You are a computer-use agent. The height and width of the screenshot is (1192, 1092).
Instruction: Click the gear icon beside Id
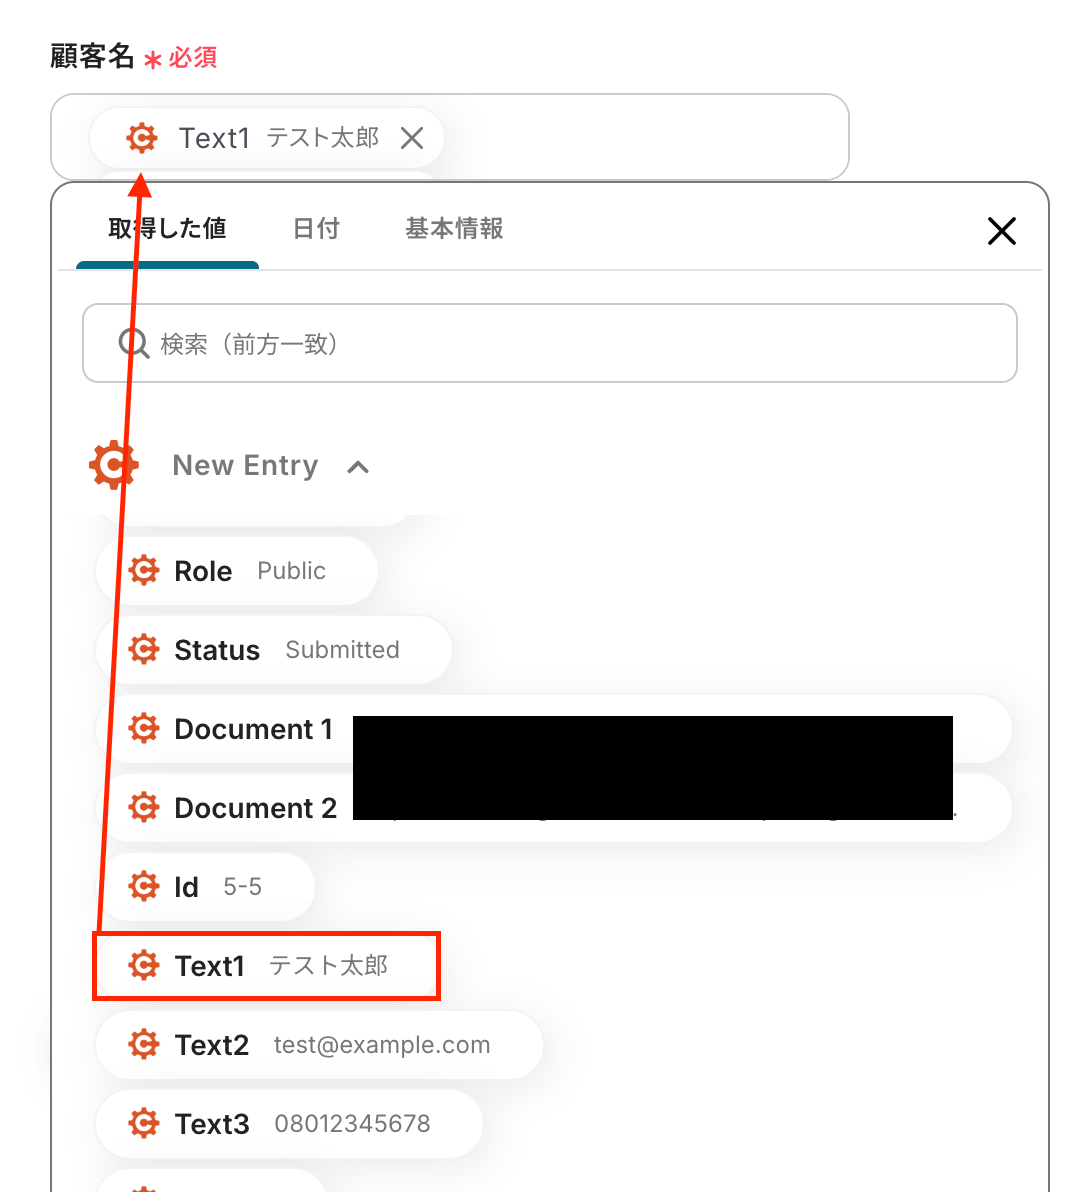[144, 886]
